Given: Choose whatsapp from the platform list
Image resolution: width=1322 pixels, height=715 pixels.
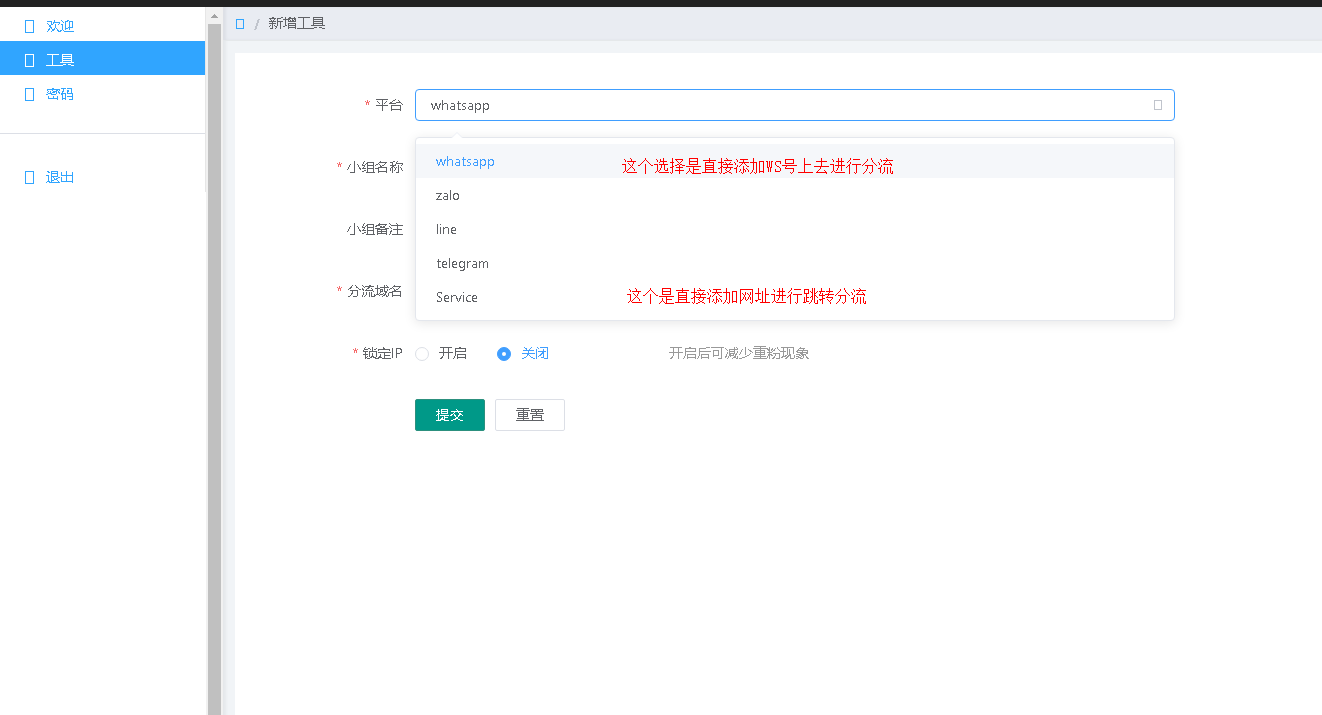Looking at the screenshot, I should coord(794,161).
